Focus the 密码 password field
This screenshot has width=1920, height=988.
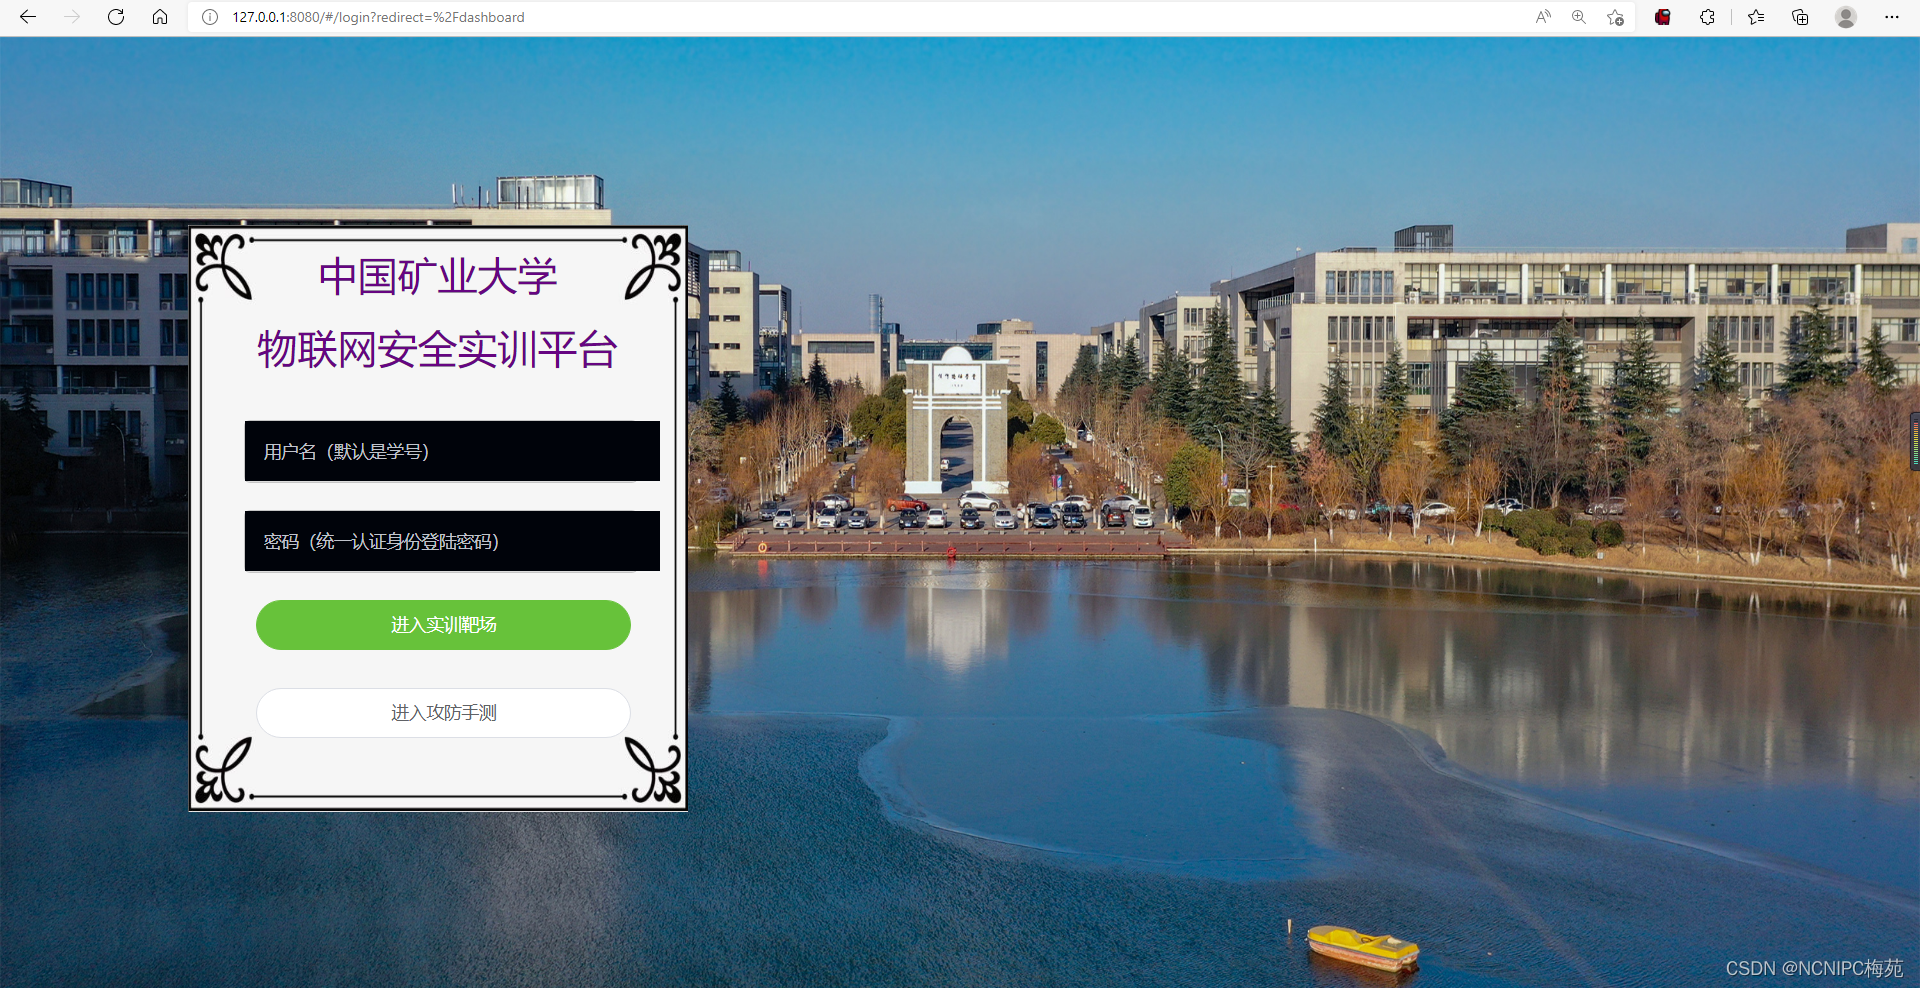click(452, 541)
